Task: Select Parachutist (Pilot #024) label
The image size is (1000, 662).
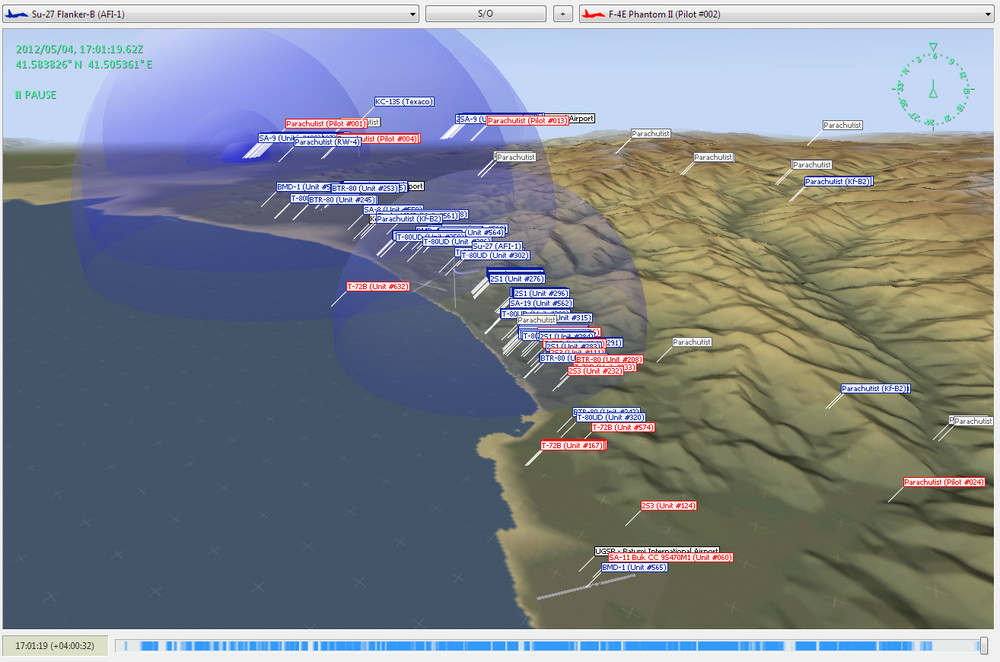Action: point(944,482)
